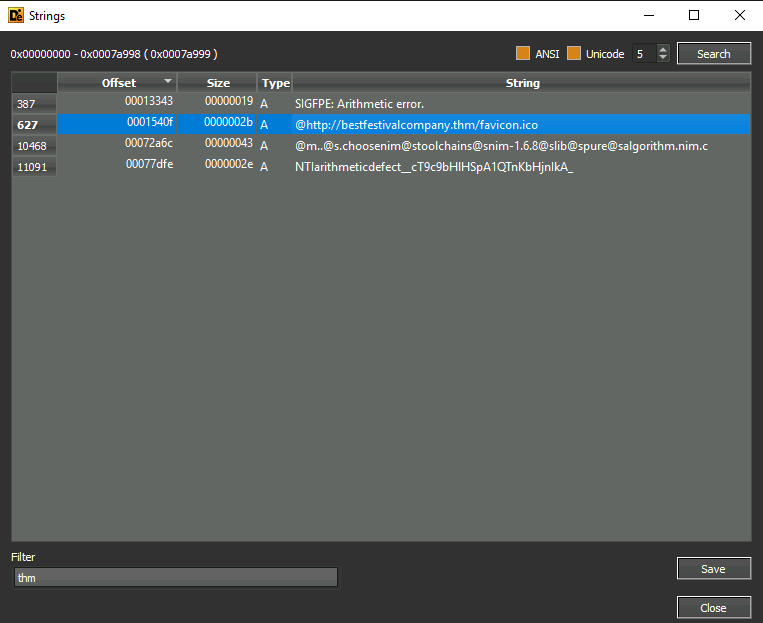Click row number 387 header
The width and height of the screenshot is (763, 623).
click(x=34, y=104)
